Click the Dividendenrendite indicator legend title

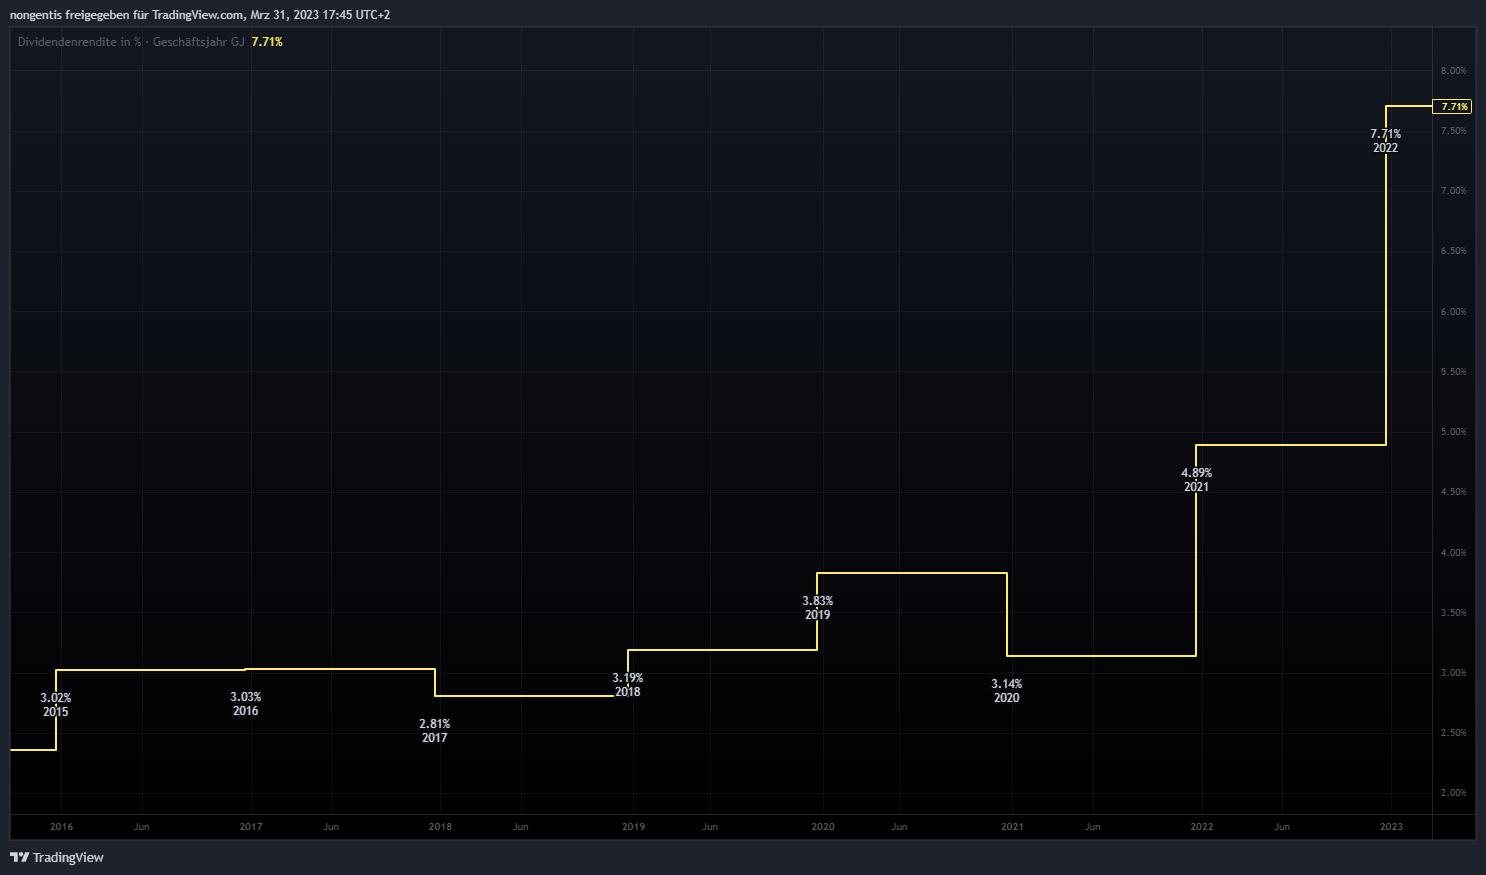(x=130, y=42)
